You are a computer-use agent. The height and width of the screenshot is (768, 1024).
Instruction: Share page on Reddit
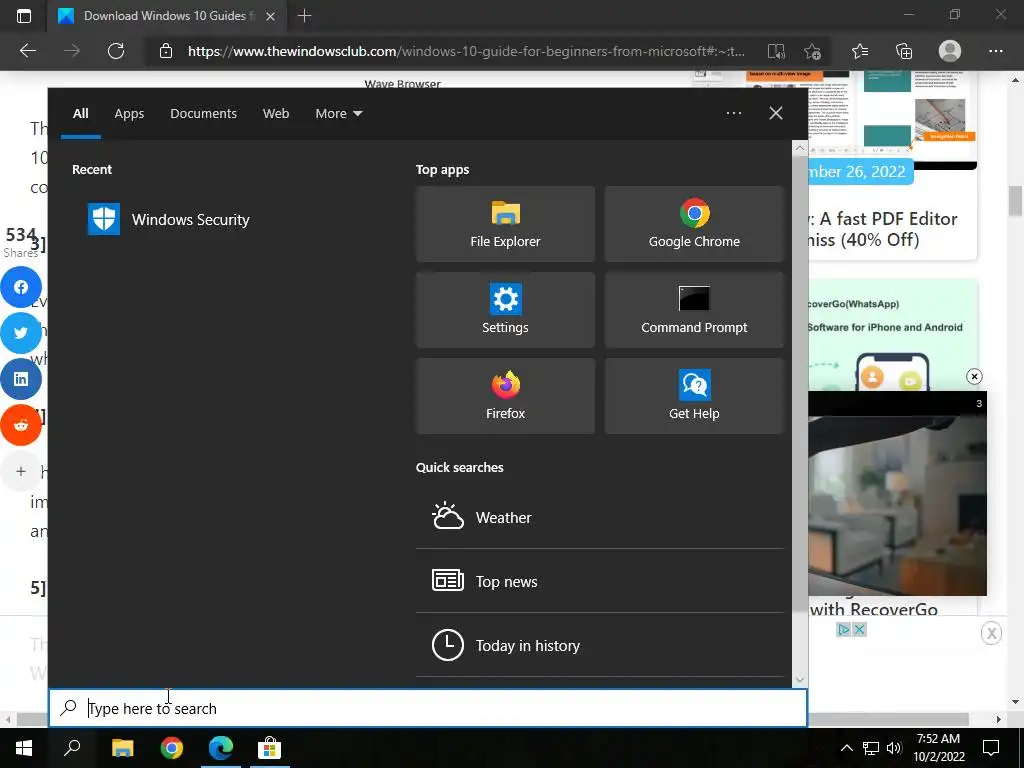(21, 425)
